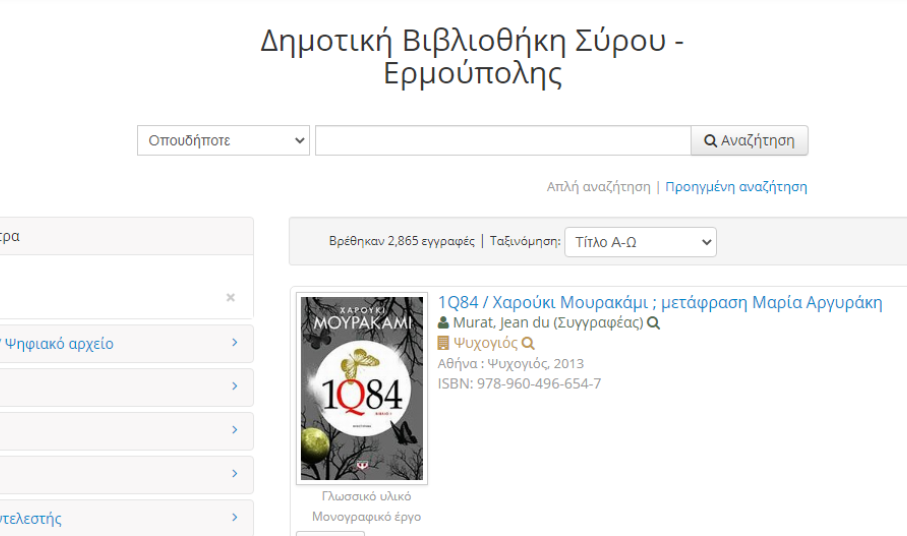907x536 pixels.
Task: Click the magnifier icon beside publisher Ψυχογιός
Action: coord(528,343)
